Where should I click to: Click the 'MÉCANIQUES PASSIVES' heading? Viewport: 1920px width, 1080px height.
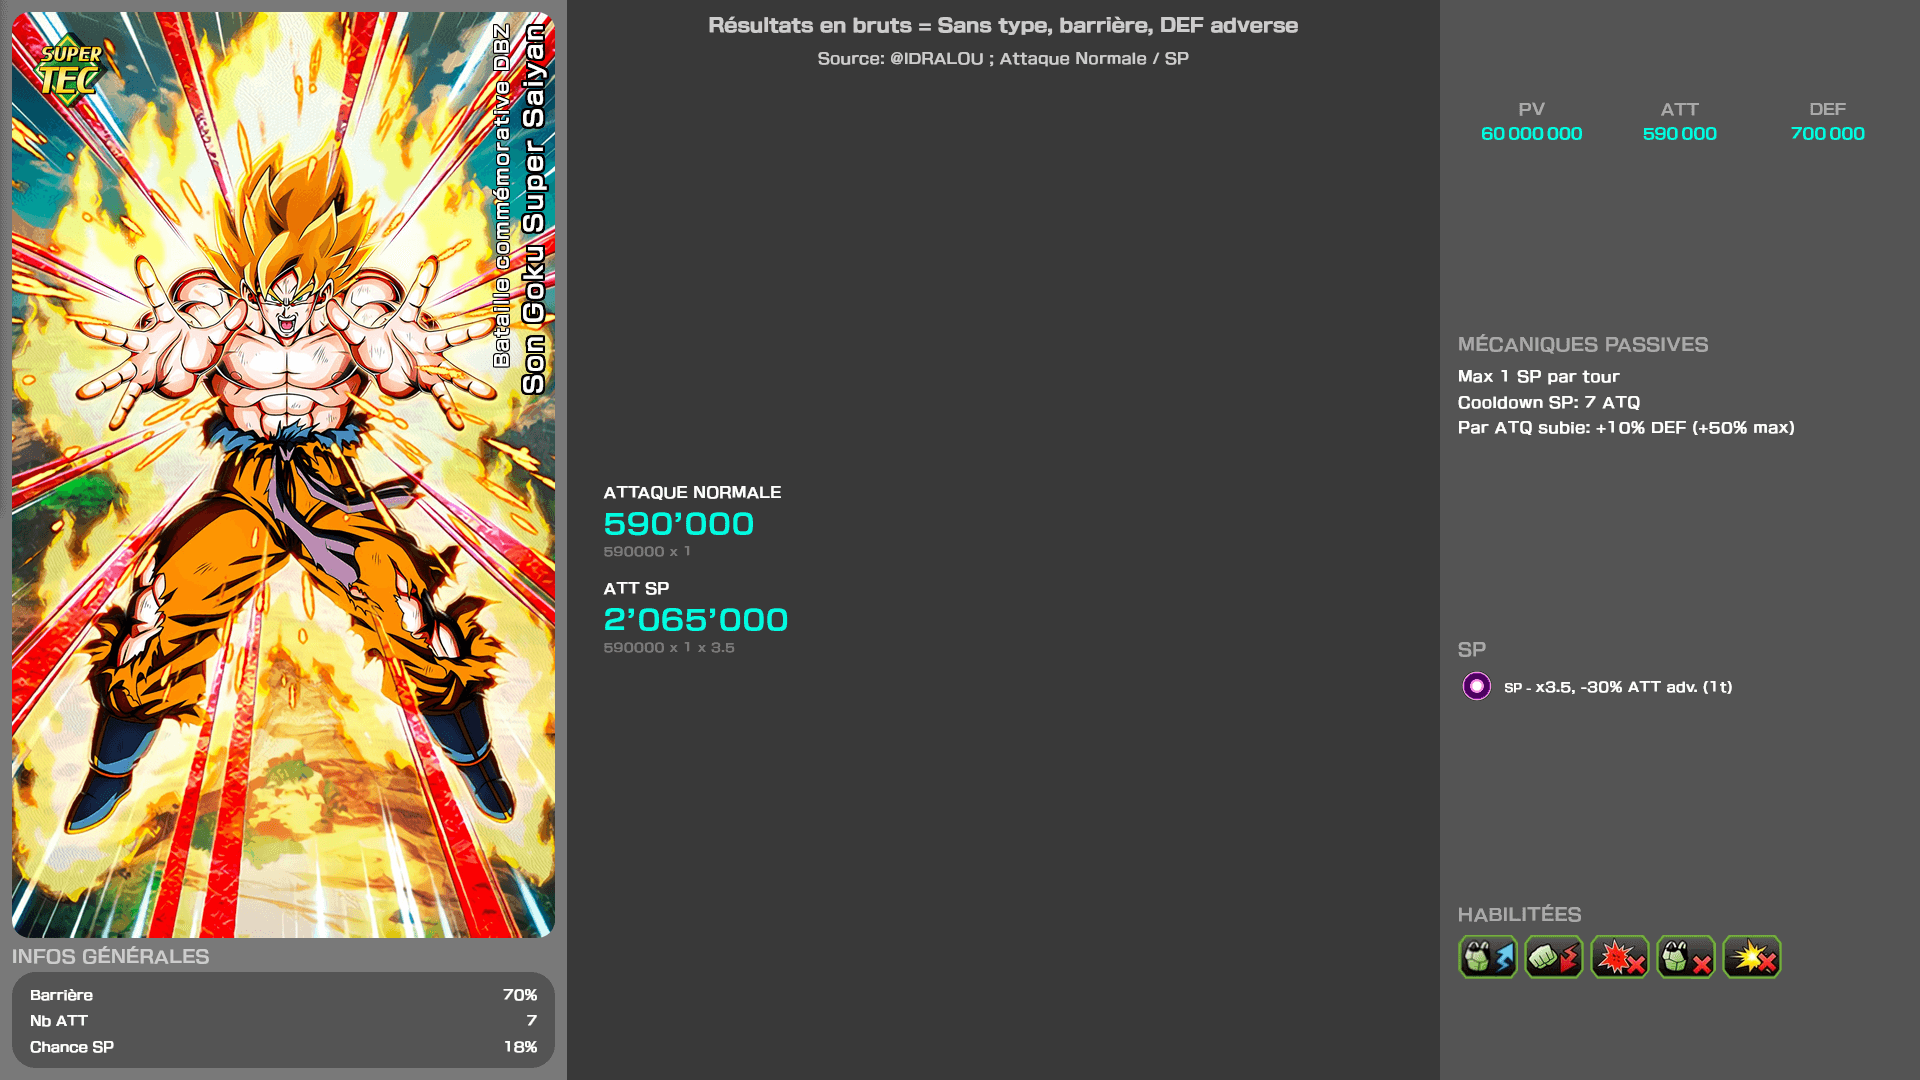click(1582, 344)
